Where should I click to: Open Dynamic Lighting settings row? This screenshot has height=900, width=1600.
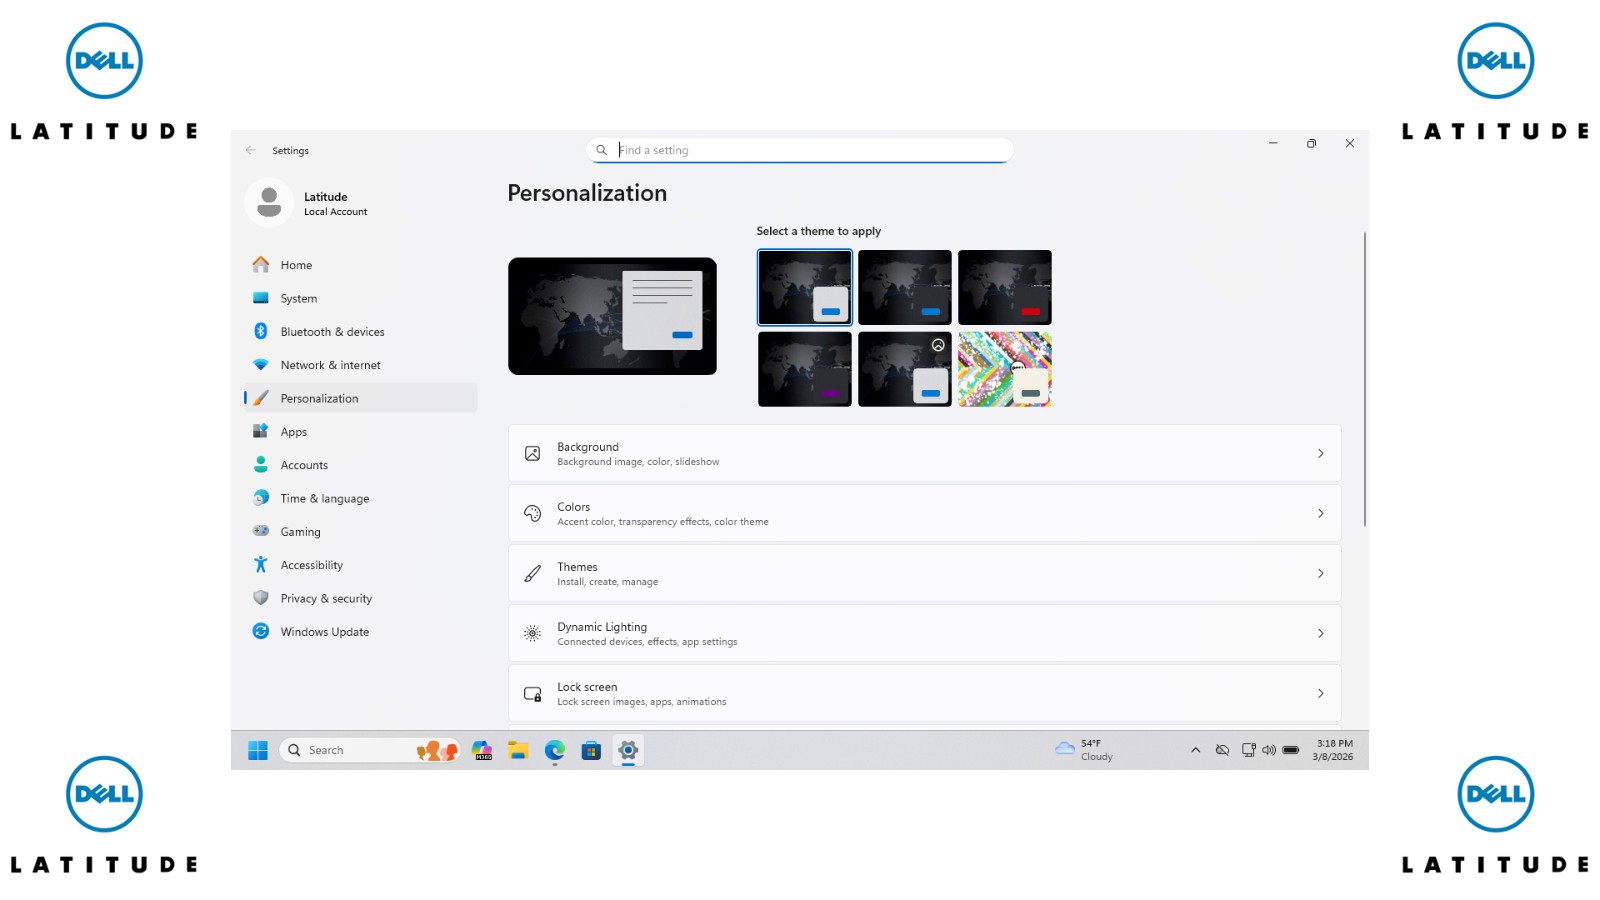(924, 634)
